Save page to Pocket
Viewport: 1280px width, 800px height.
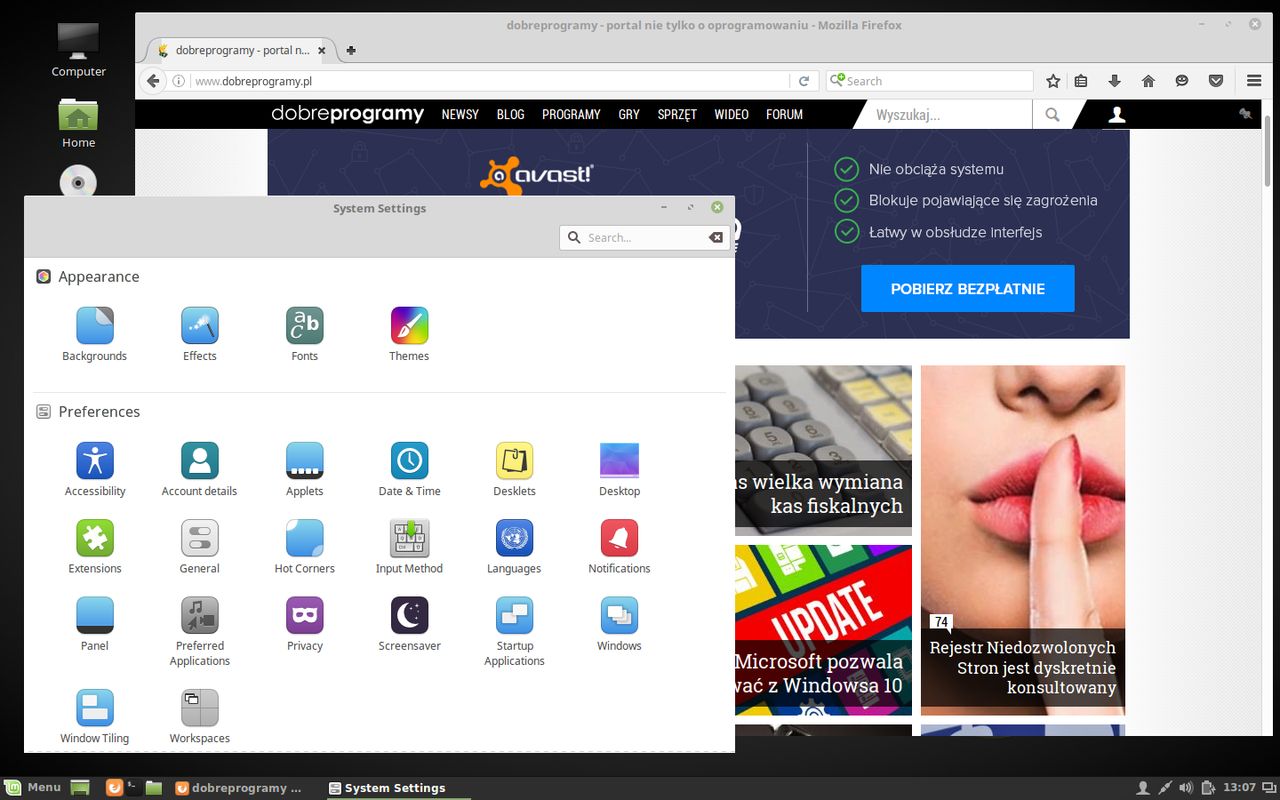[1216, 81]
